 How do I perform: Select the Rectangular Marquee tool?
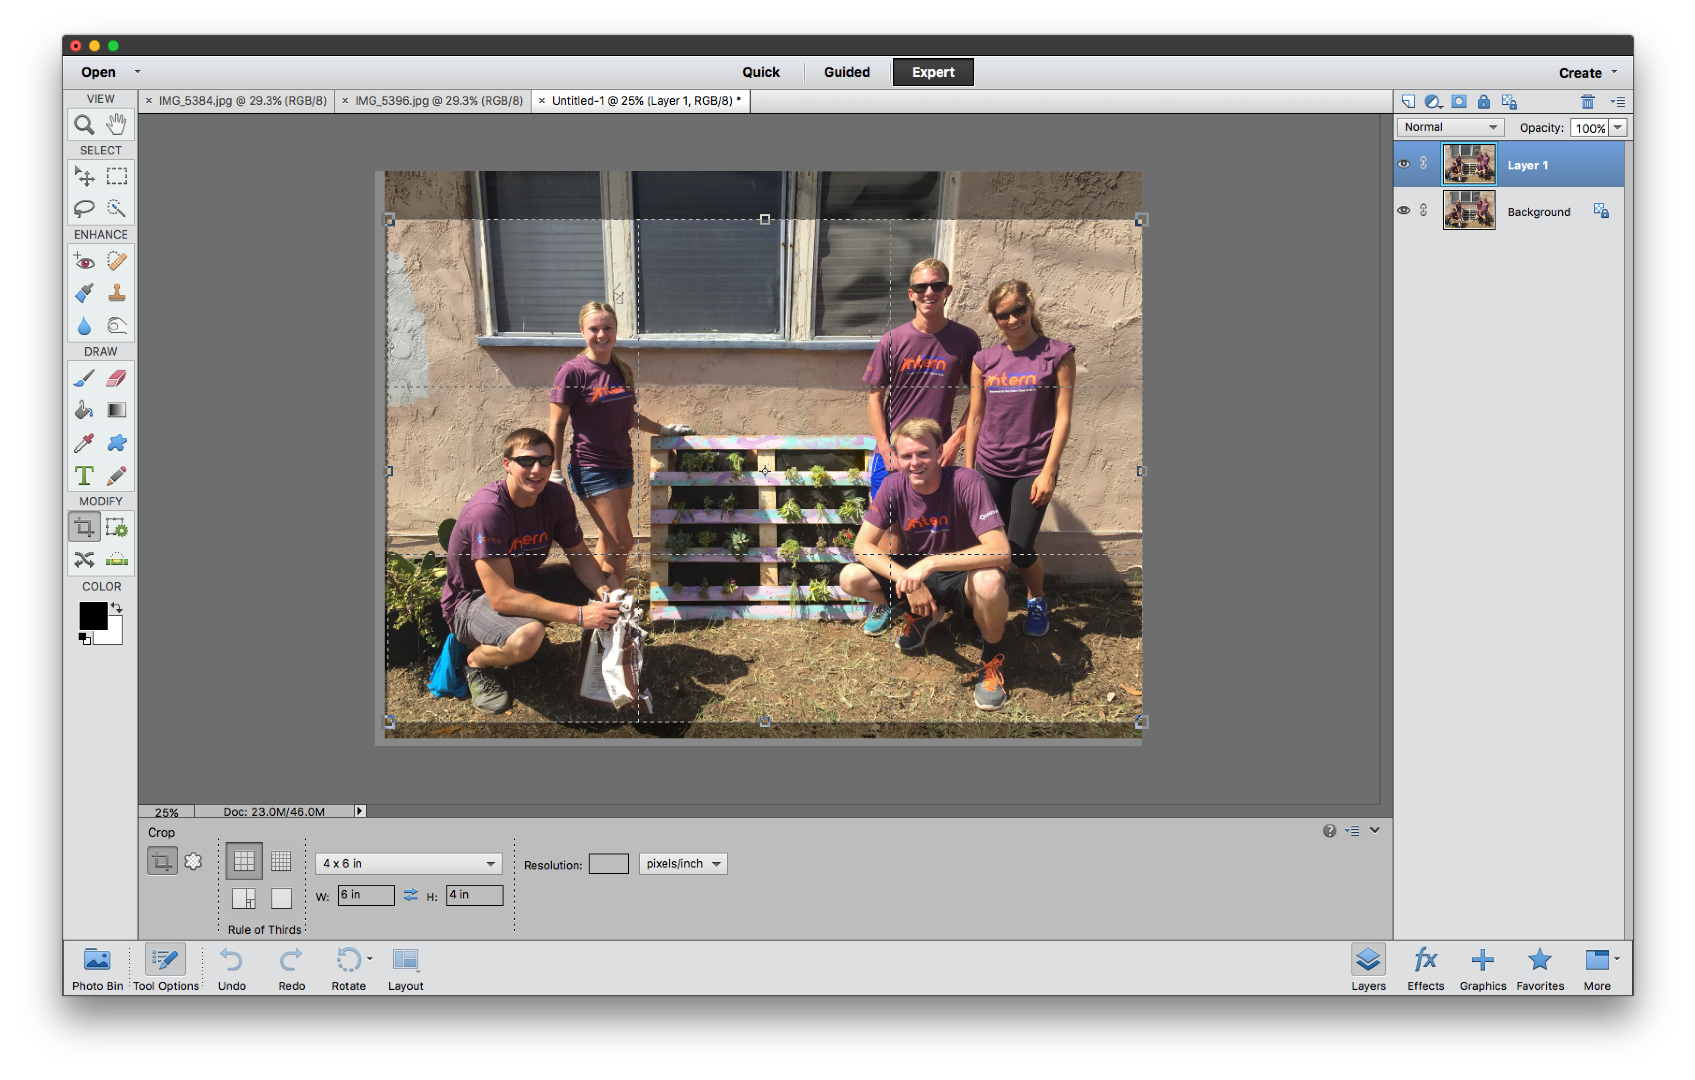(x=117, y=176)
